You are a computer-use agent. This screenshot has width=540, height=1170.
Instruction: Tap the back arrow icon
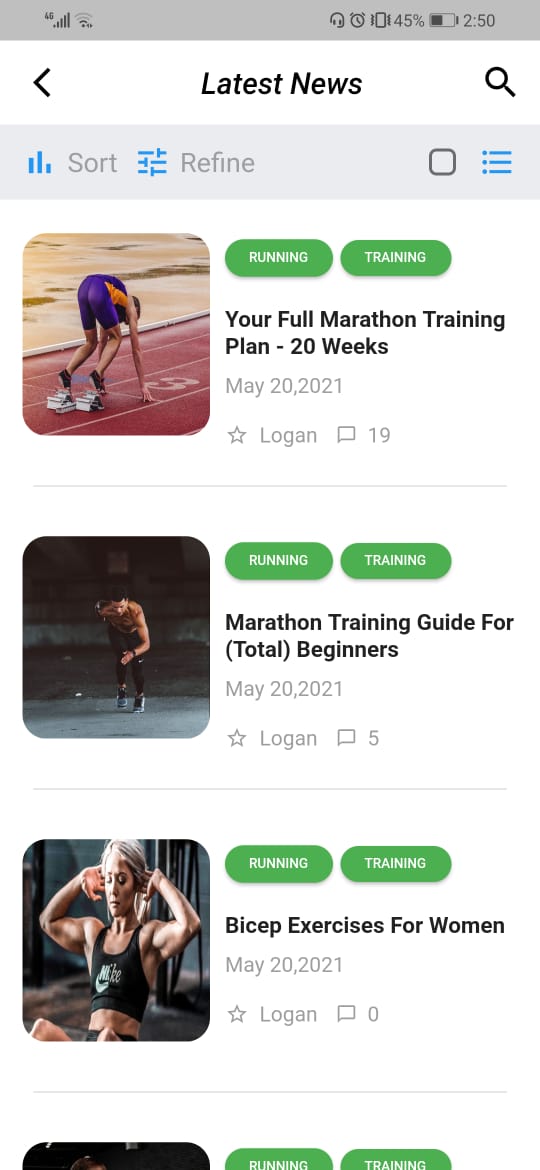point(42,83)
